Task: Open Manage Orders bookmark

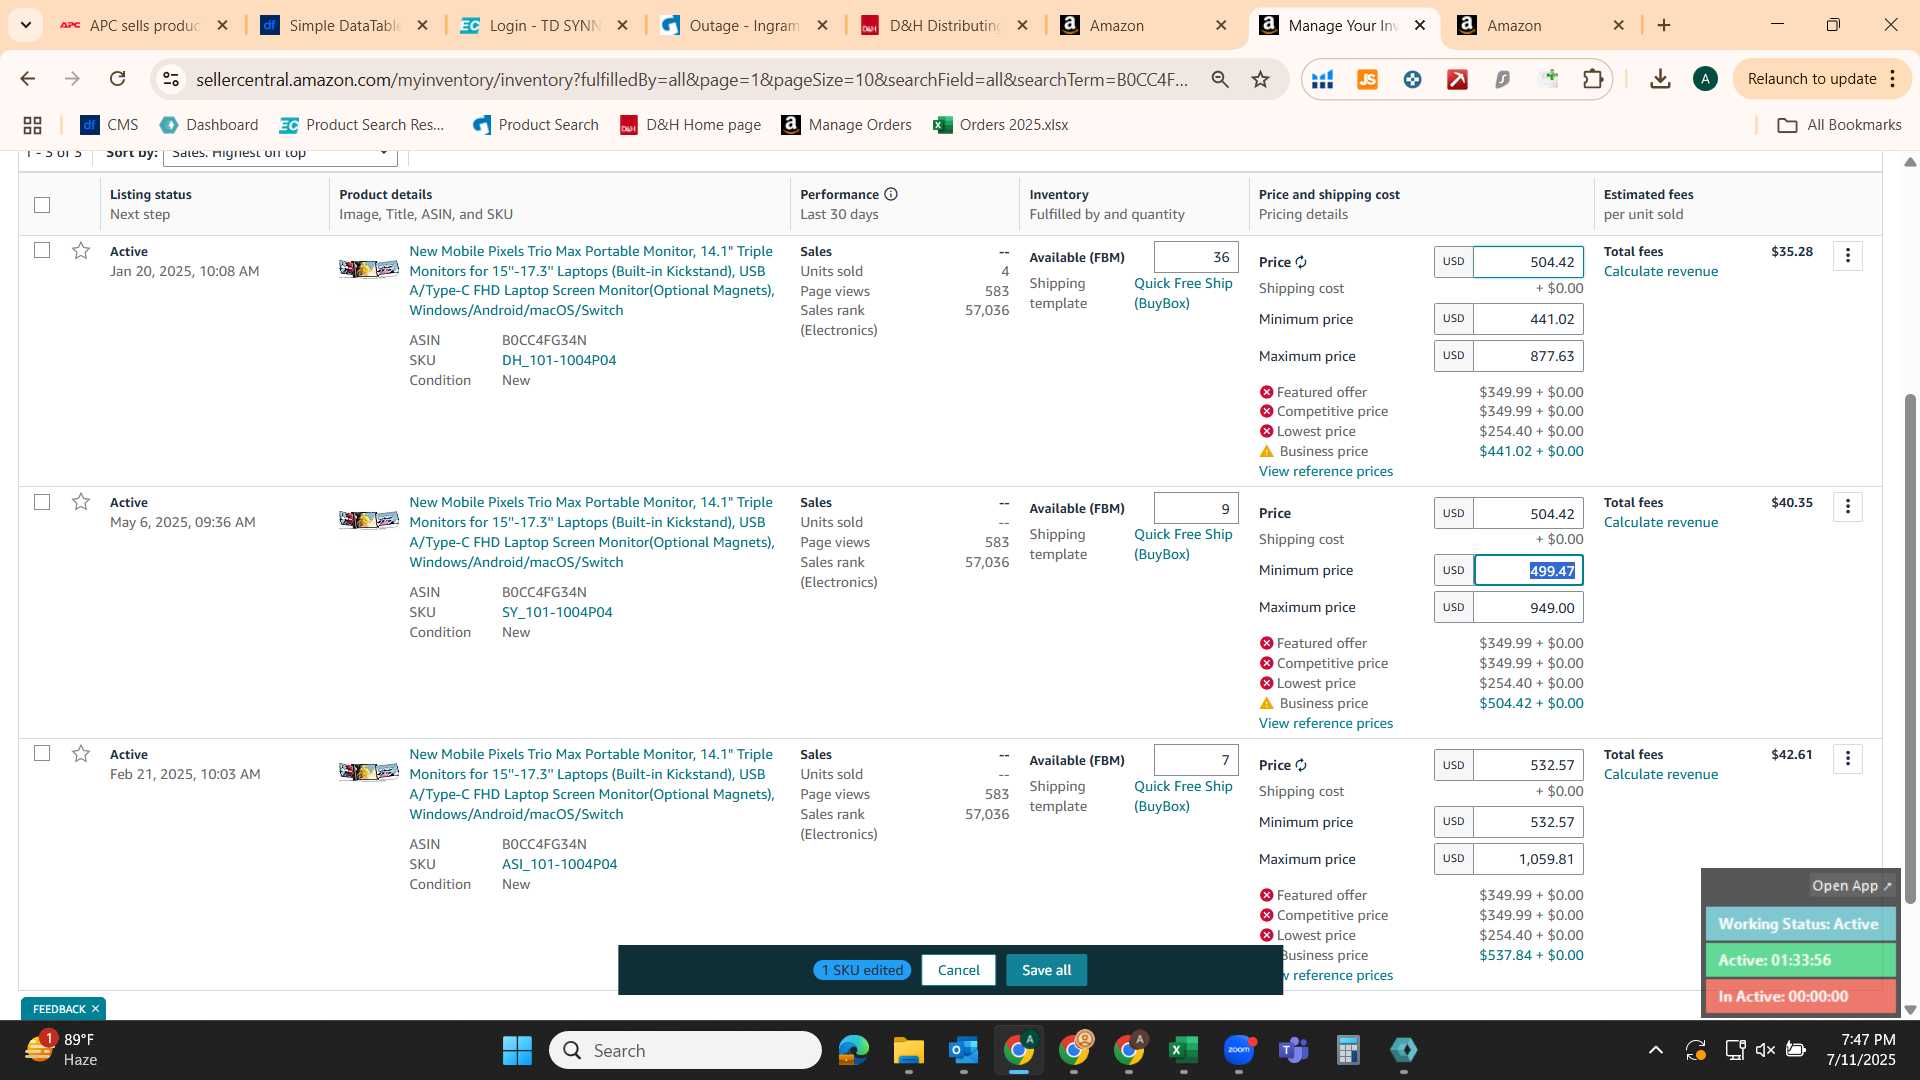Action: [846, 125]
